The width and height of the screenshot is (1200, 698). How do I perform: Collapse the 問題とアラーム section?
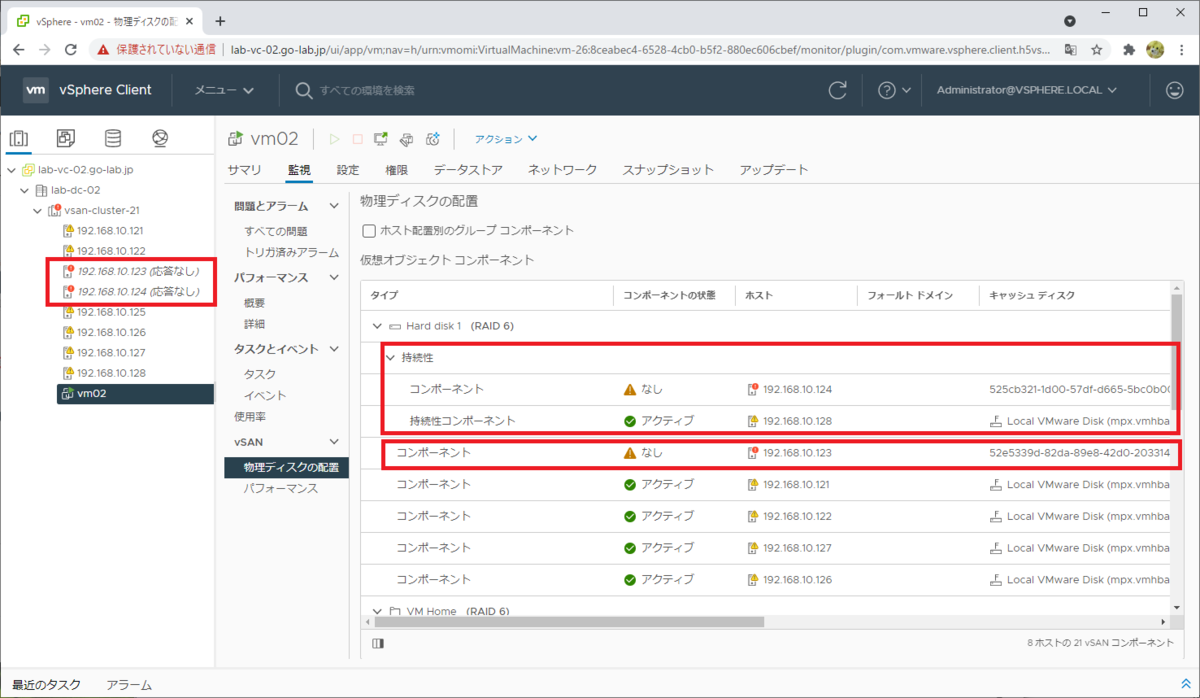pos(334,206)
